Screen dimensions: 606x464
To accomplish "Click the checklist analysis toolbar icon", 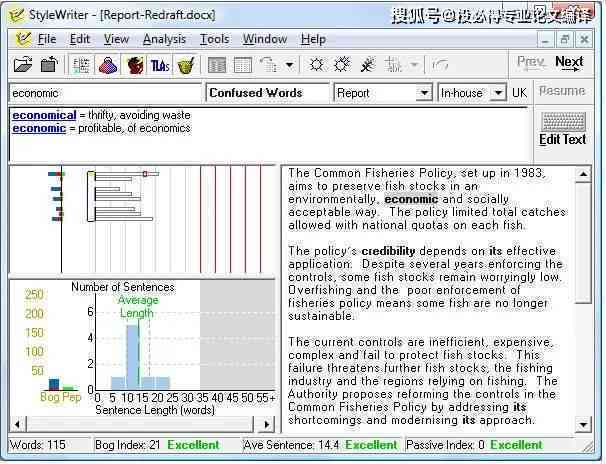I will [81, 65].
